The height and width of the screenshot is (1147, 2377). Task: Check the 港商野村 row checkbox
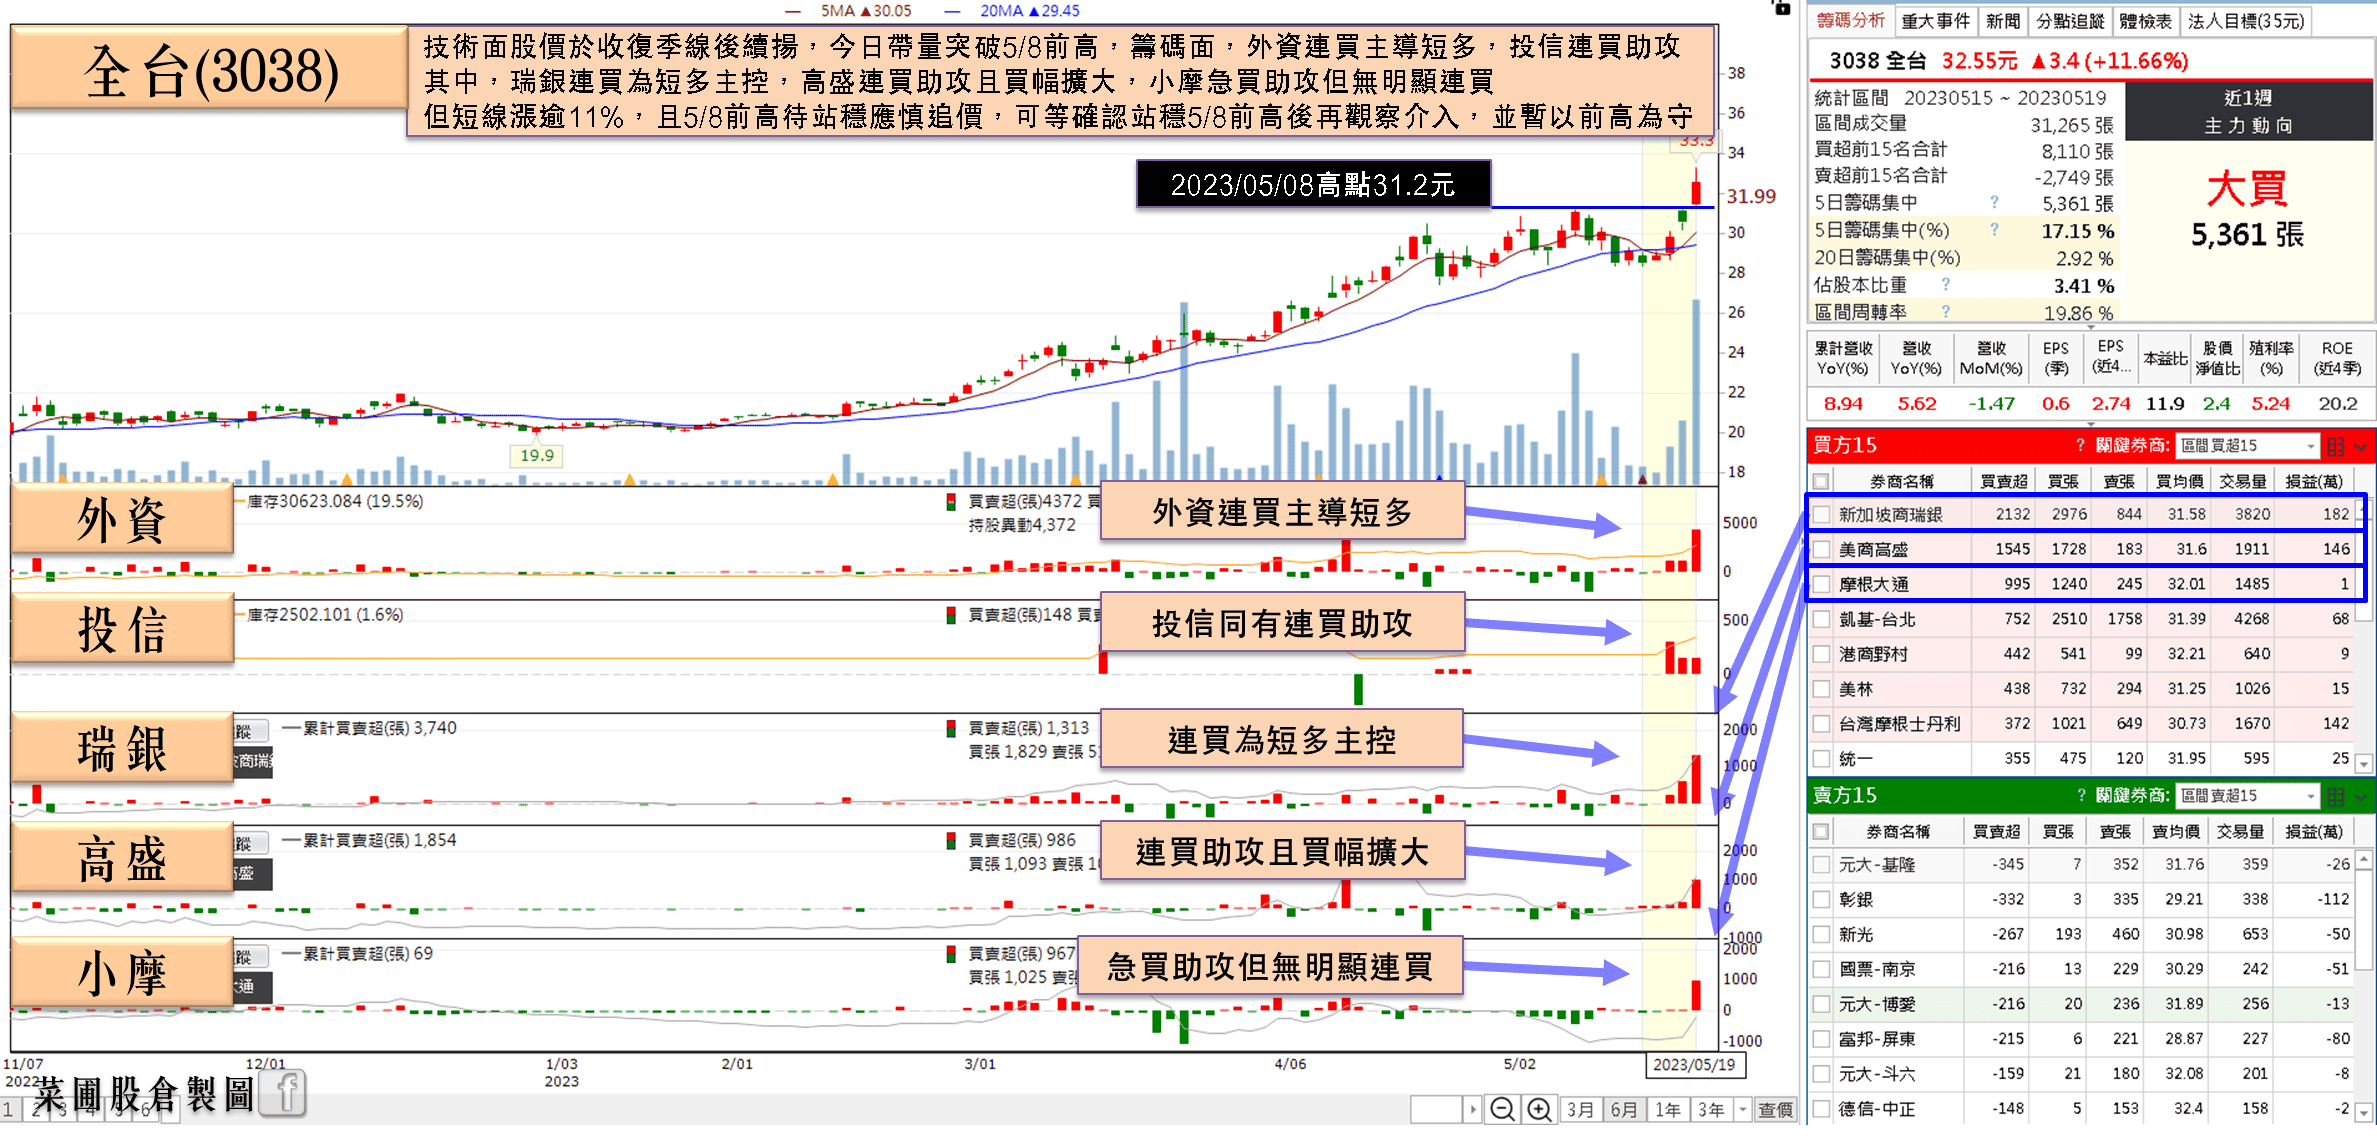click(1822, 654)
